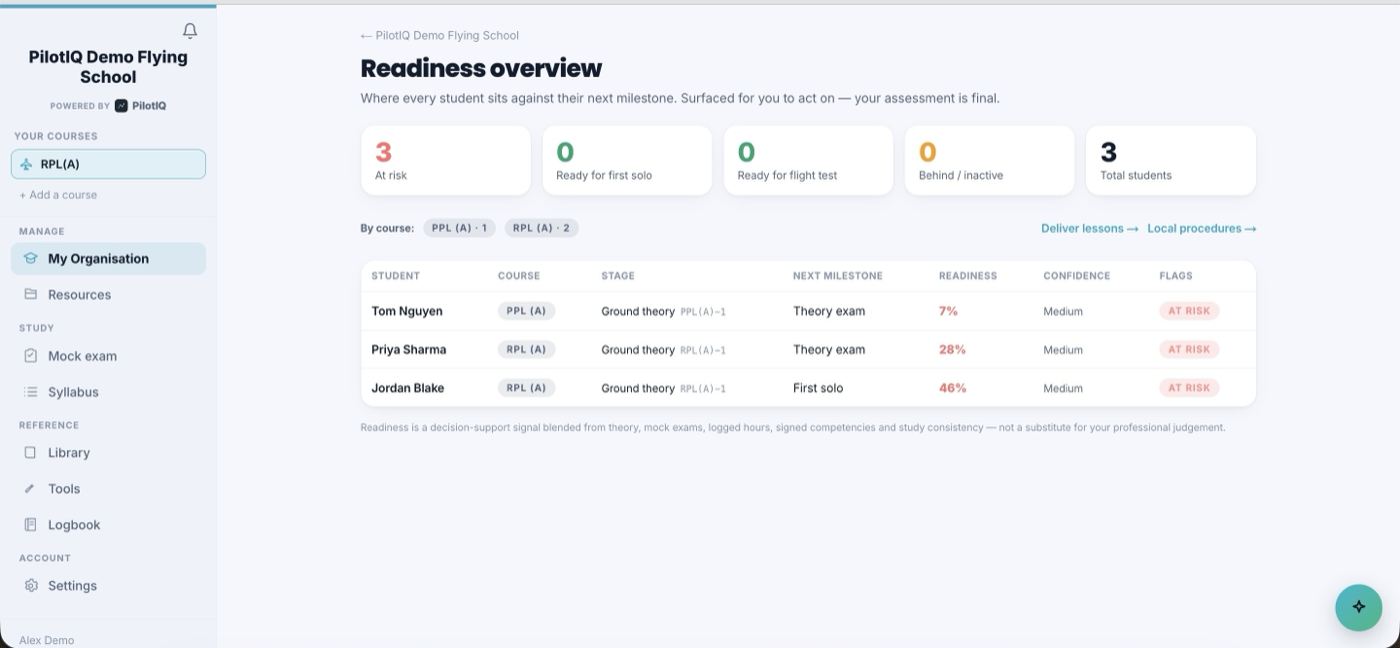Click AT RISK flag for Tom Nguyen
Image resolution: width=1400 pixels, height=648 pixels.
pyautogui.click(x=1189, y=311)
